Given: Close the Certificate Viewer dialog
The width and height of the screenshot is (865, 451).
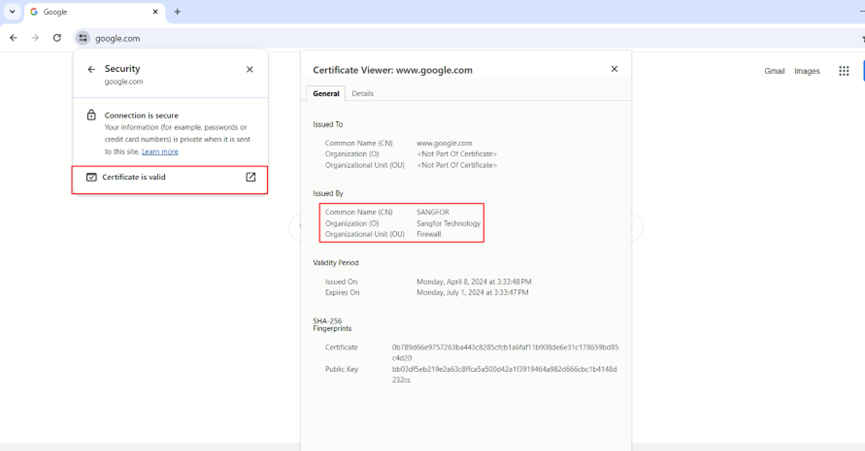Looking at the screenshot, I should click(x=614, y=69).
